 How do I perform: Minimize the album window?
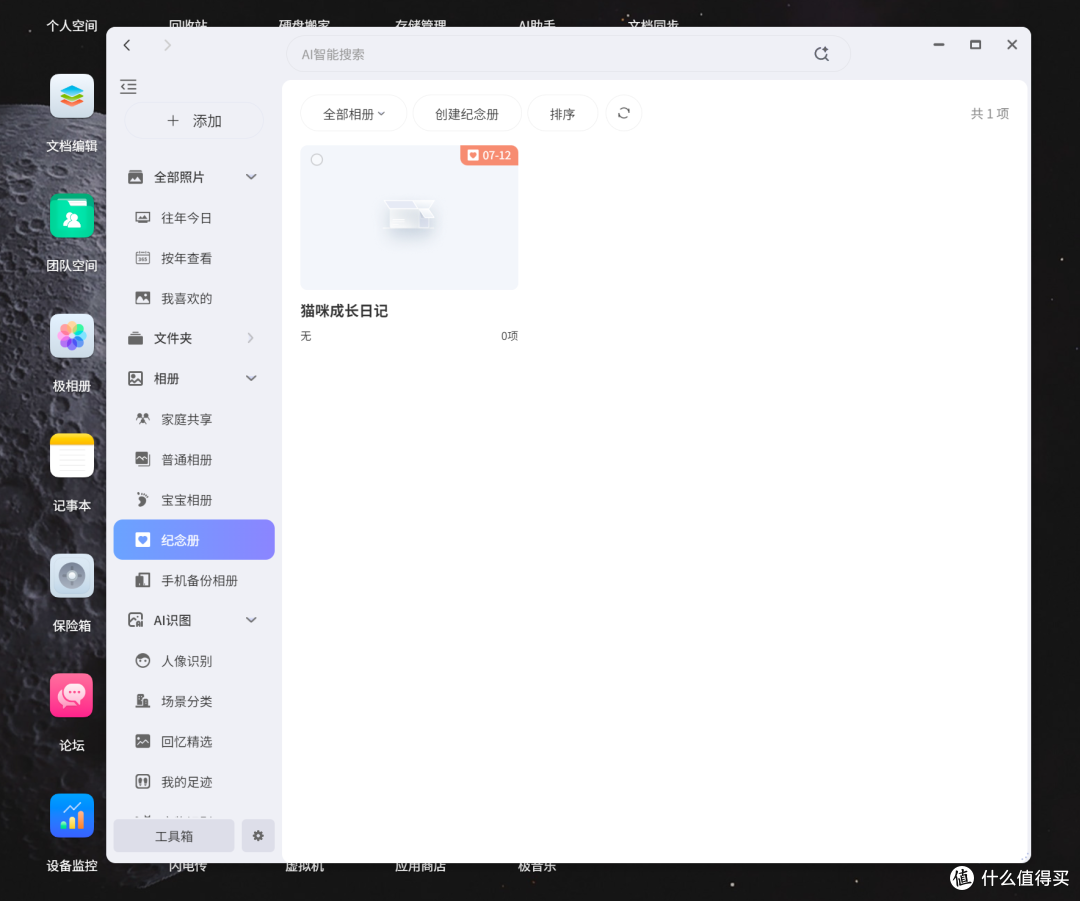point(939,45)
